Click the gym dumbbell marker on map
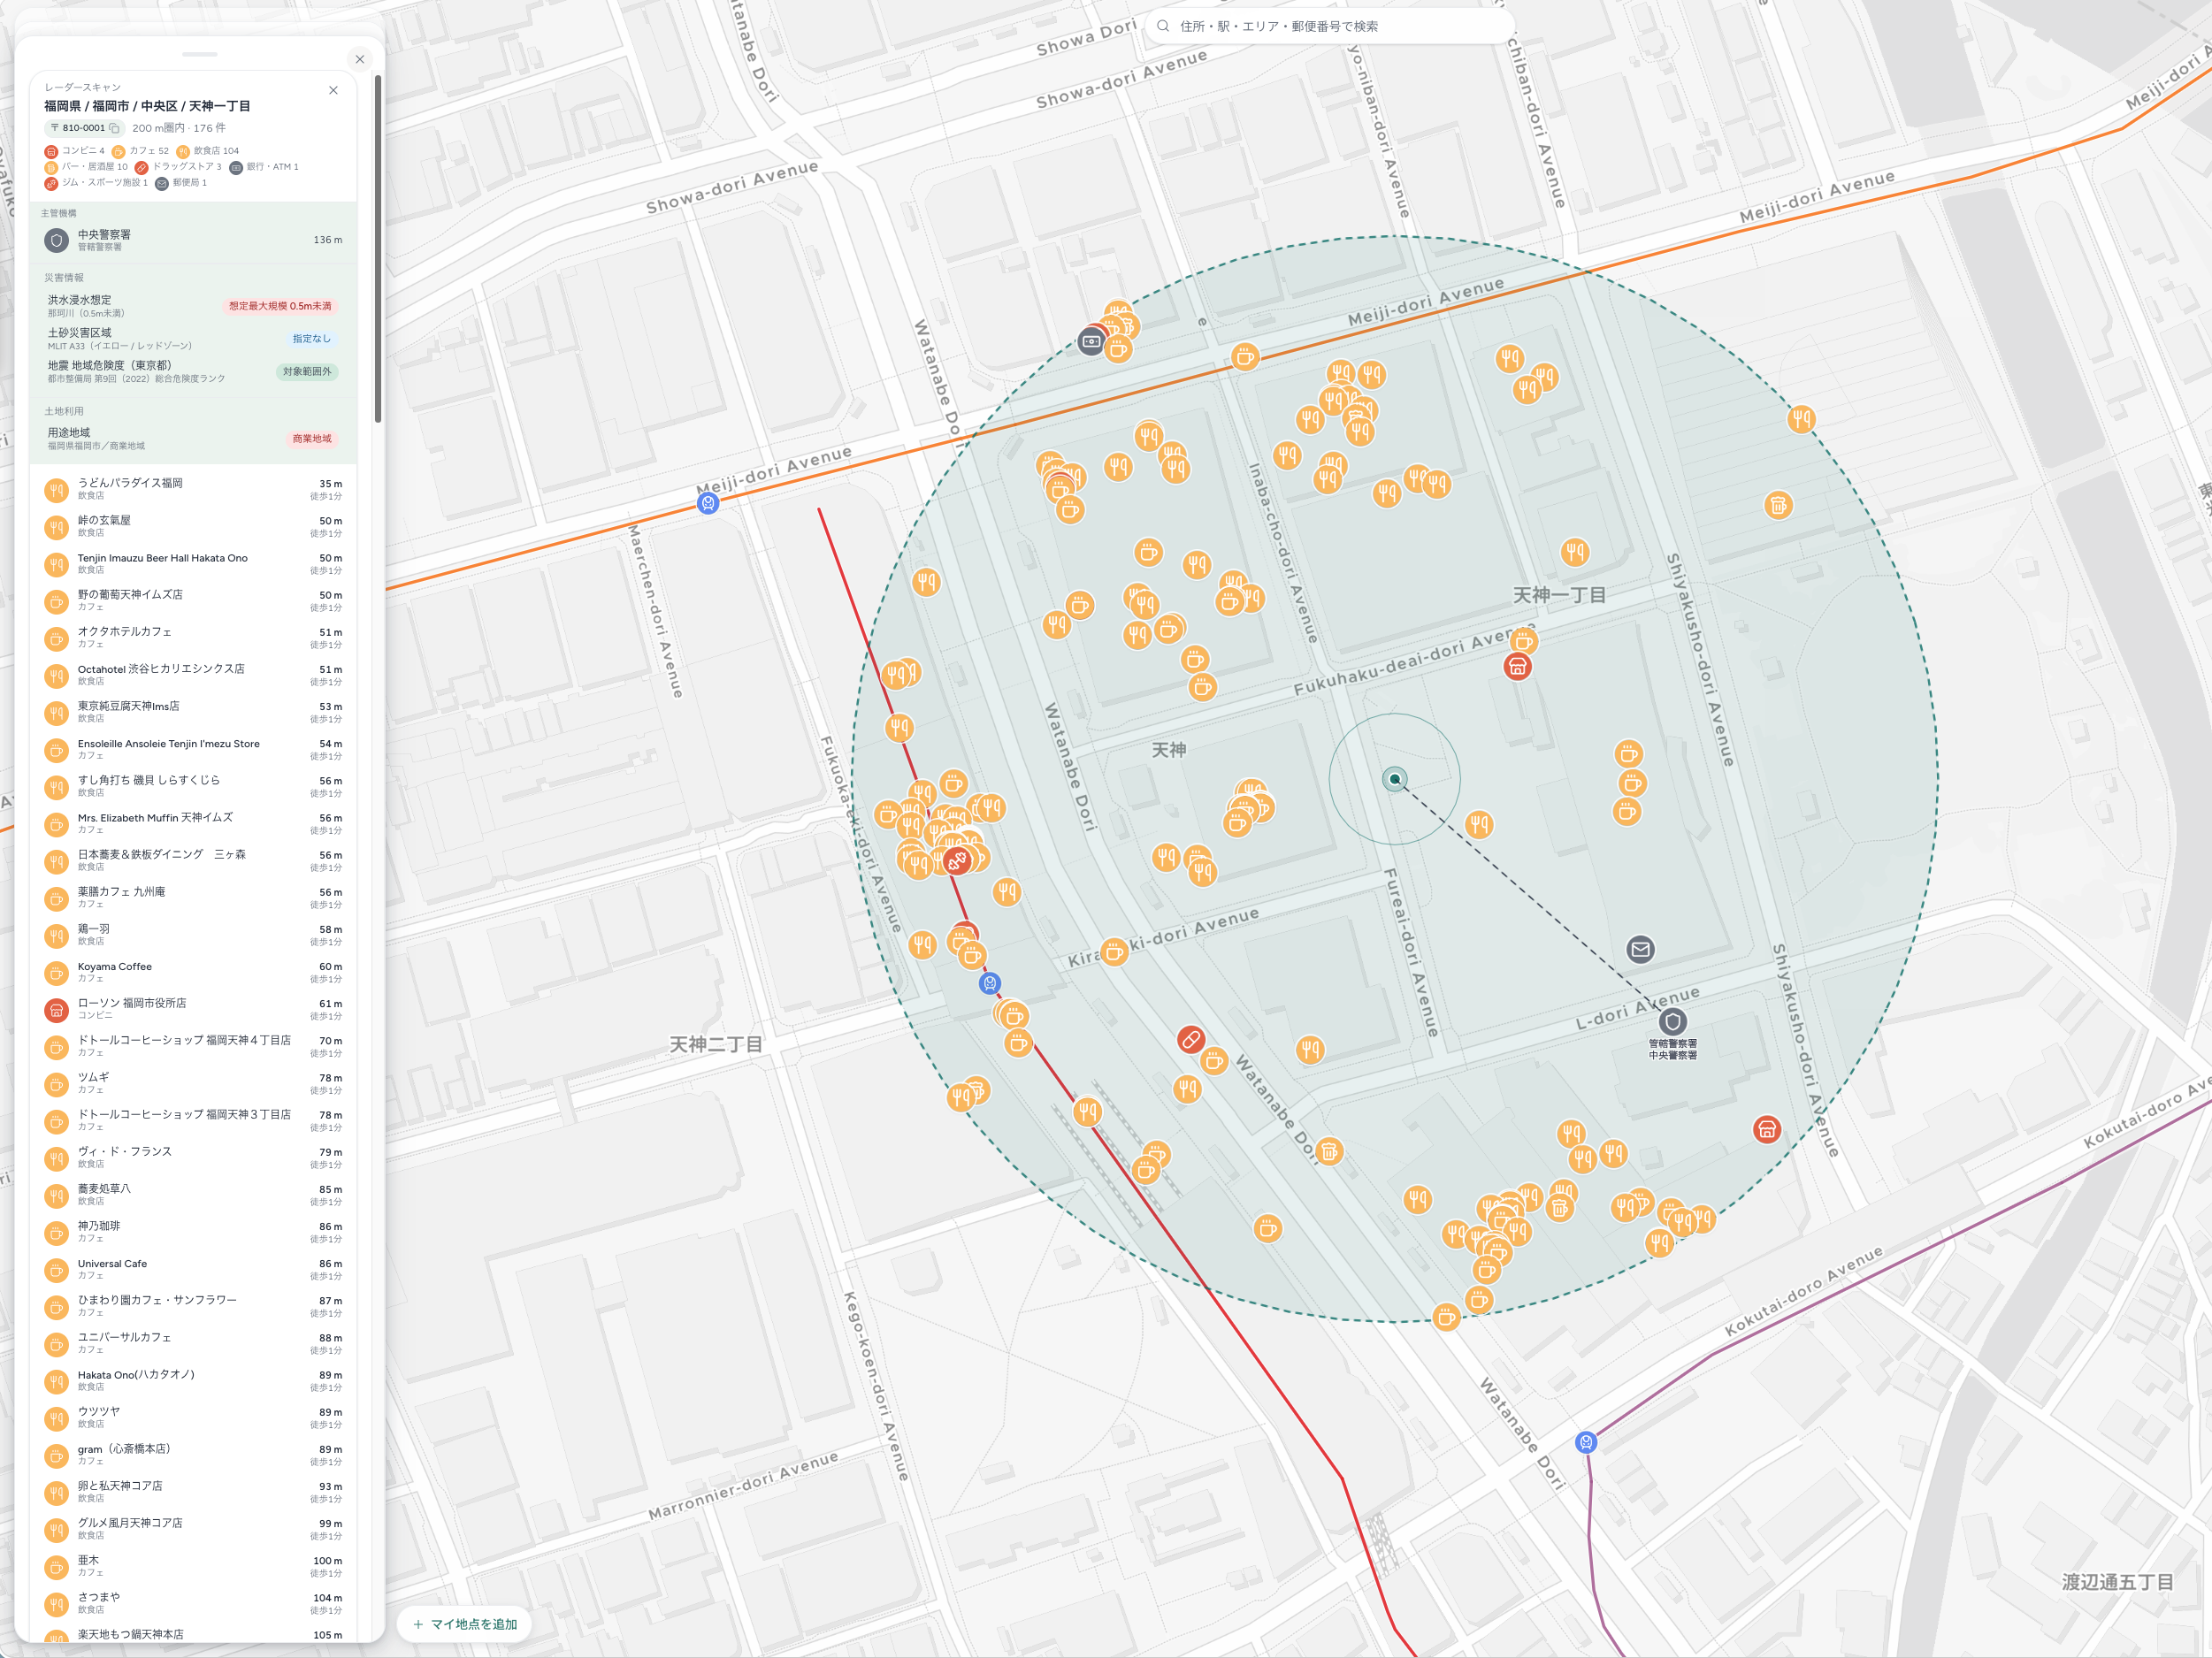The width and height of the screenshot is (2212, 1658). (x=956, y=861)
